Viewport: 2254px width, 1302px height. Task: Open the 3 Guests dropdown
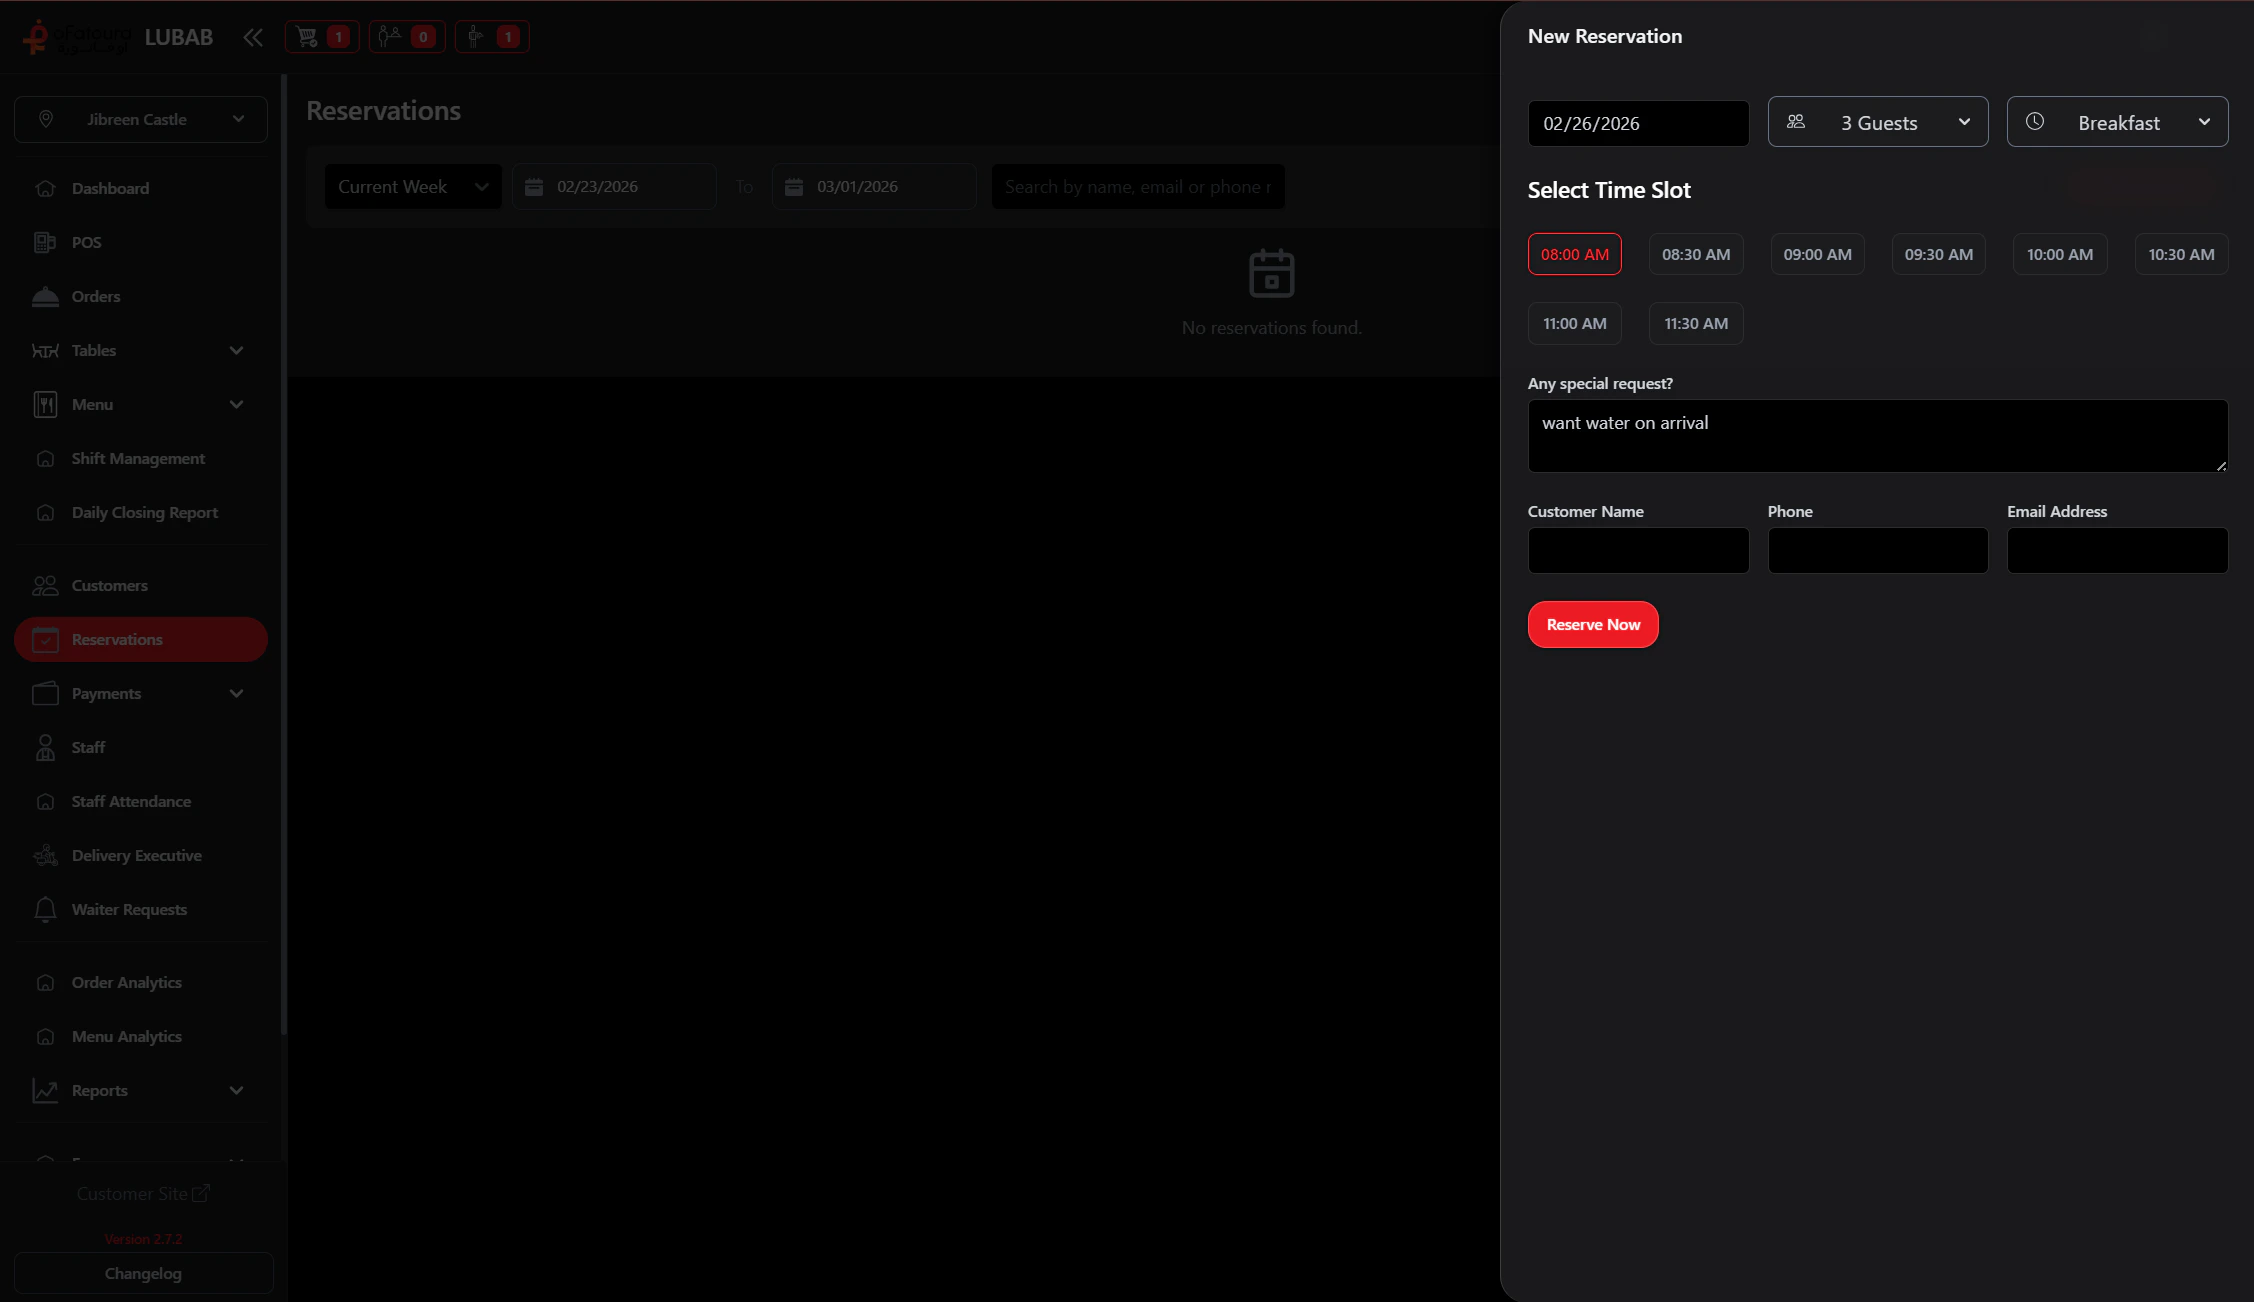(x=1878, y=122)
